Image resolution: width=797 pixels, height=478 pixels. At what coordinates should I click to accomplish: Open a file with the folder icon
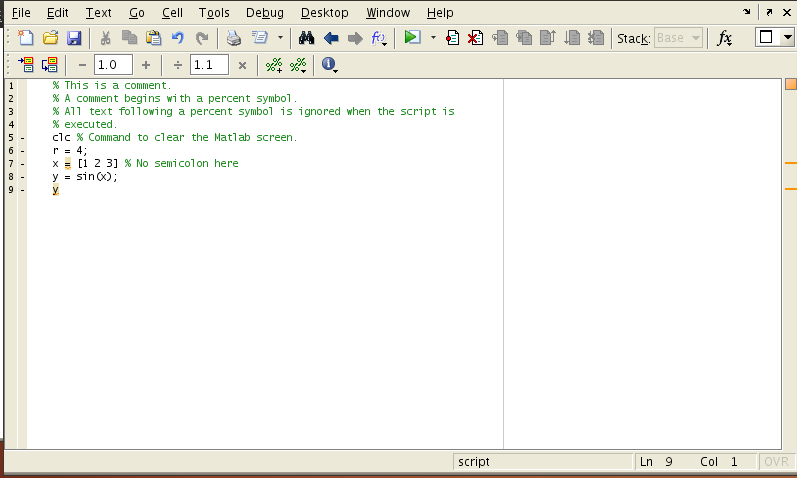coord(50,38)
